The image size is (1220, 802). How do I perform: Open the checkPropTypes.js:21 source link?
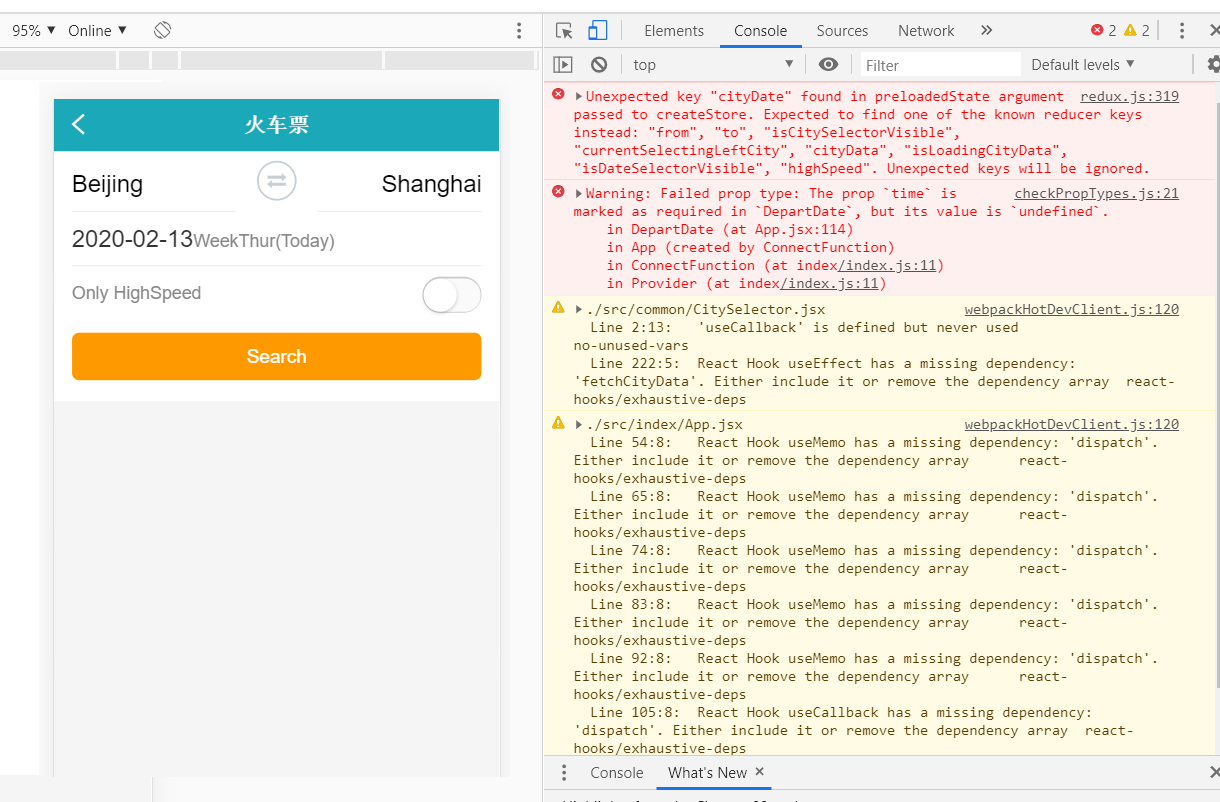1097,193
